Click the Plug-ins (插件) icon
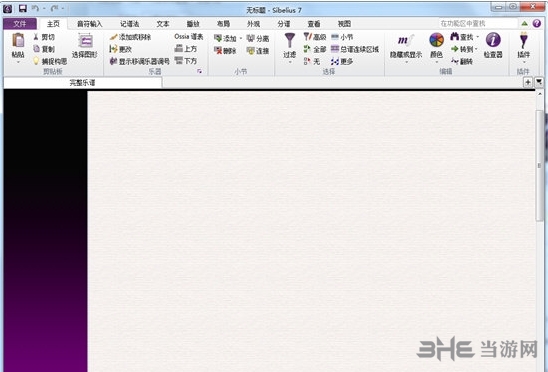548x372 pixels. (x=524, y=40)
